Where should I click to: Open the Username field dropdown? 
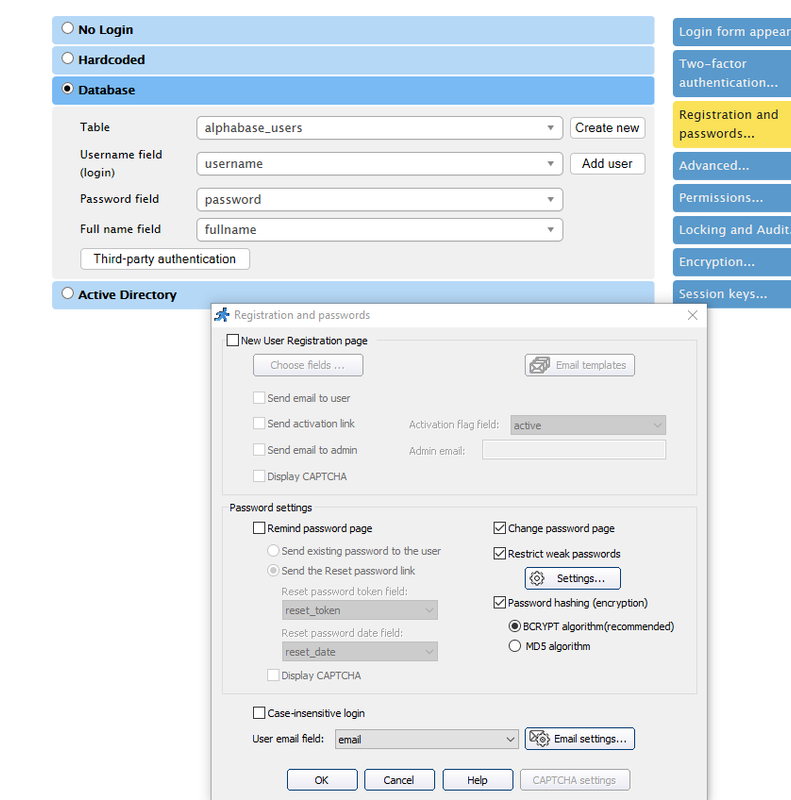coord(380,164)
